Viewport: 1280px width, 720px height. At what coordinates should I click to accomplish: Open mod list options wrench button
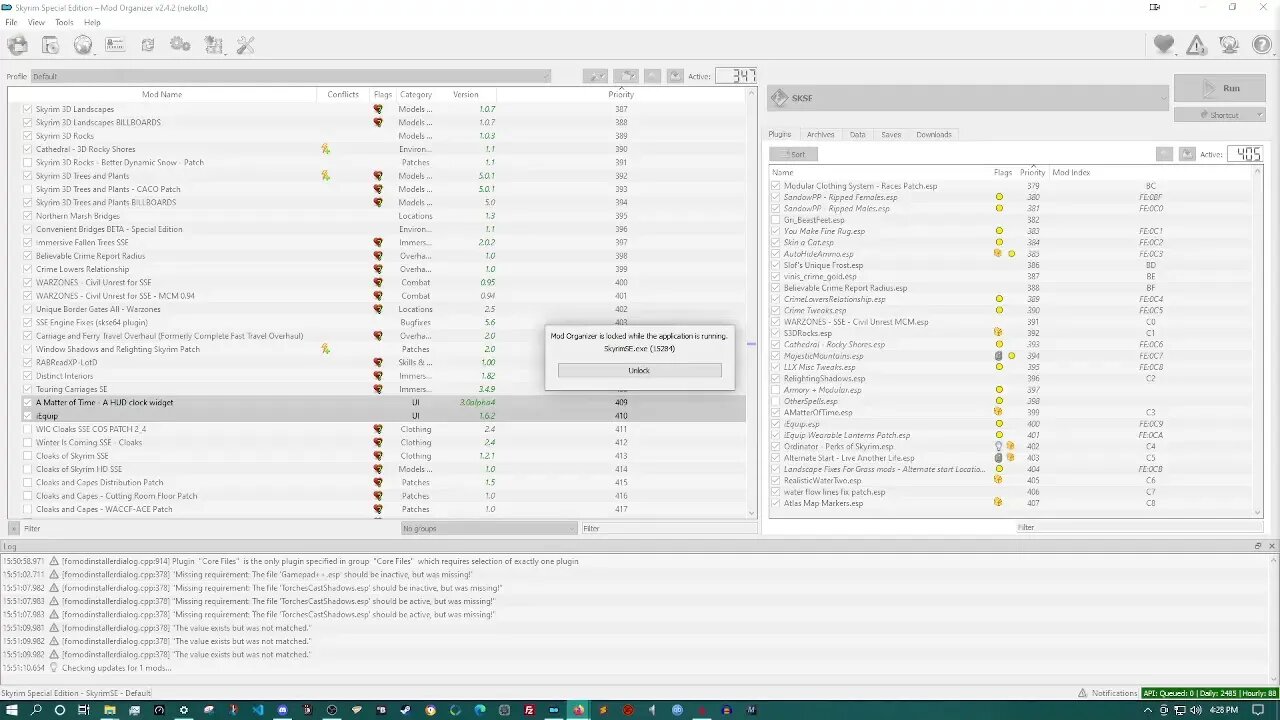coord(595,76)
